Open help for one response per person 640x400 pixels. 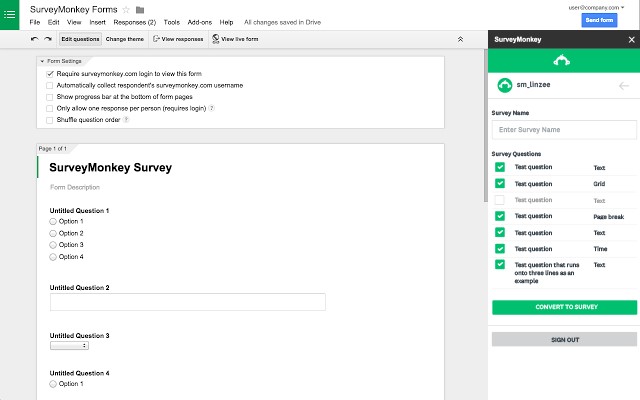tap(211, 108)
